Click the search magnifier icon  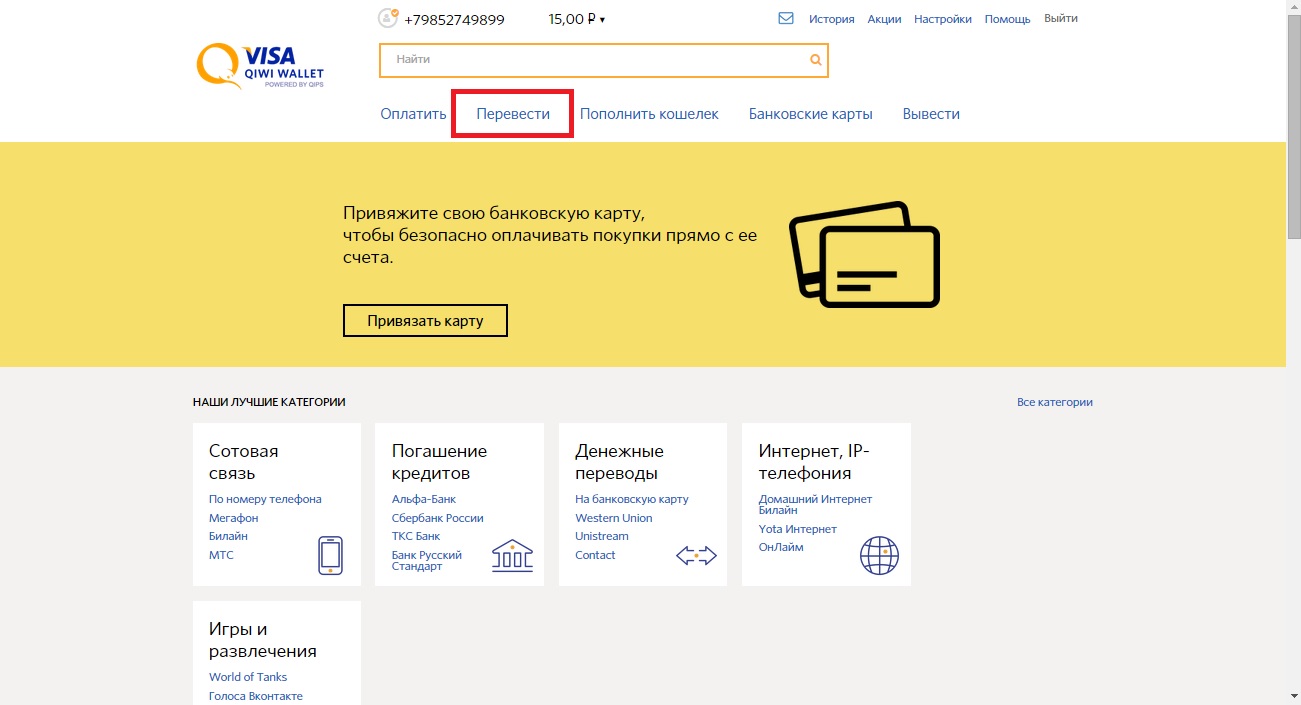[816, 60]
